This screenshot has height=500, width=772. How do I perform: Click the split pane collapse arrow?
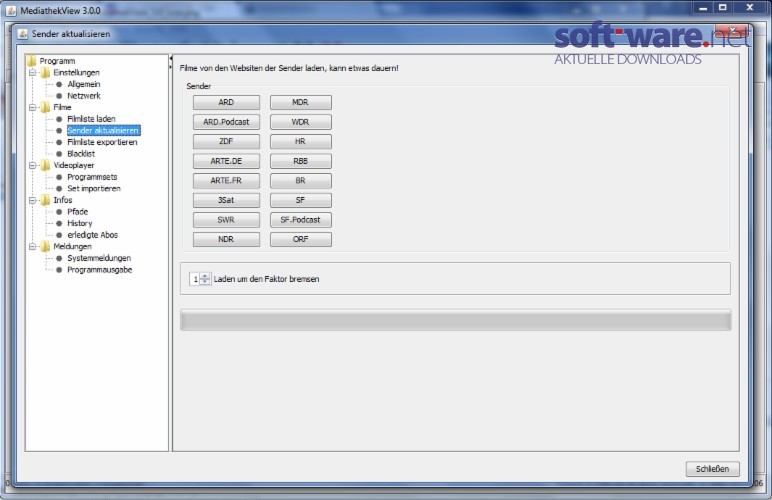tap(171, 59)
